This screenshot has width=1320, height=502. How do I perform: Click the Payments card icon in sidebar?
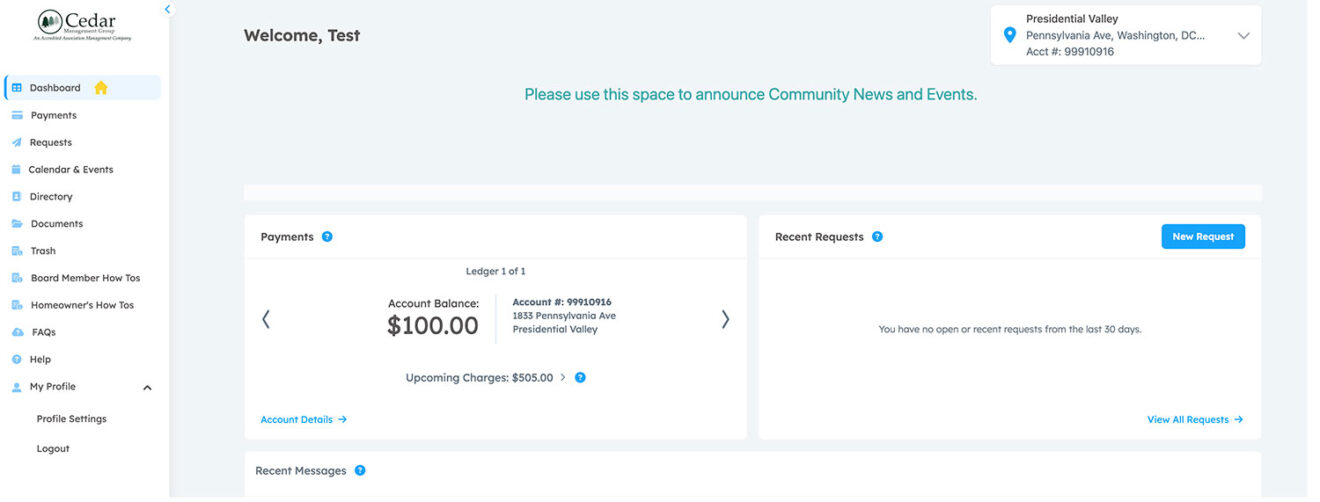pyautogui.click(x=17, y=115)
